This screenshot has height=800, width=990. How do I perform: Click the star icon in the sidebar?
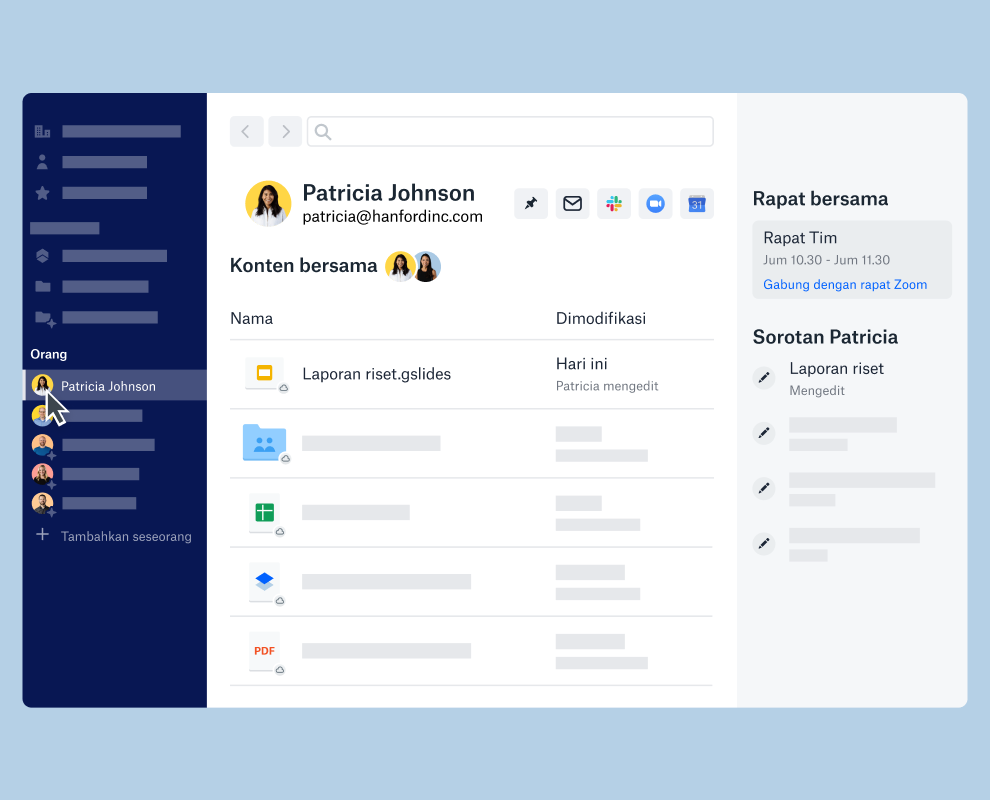pyautogui.click(x=42, y=193)
